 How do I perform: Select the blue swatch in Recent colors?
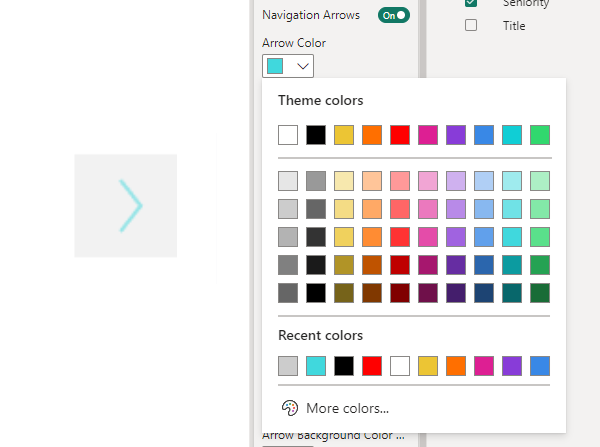click(540, 366)
